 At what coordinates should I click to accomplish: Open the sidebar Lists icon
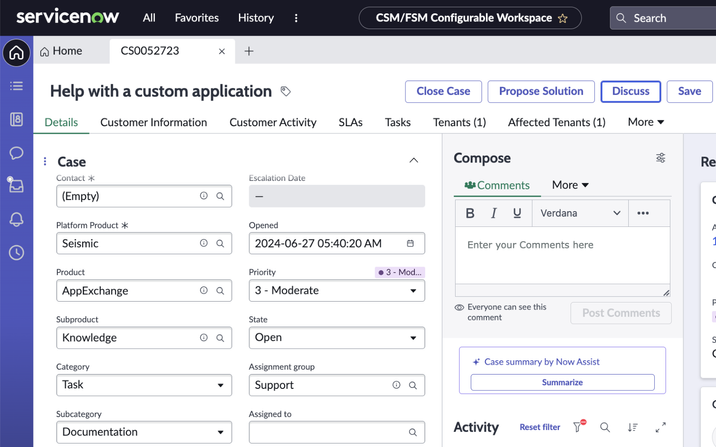tap(16, 86)
